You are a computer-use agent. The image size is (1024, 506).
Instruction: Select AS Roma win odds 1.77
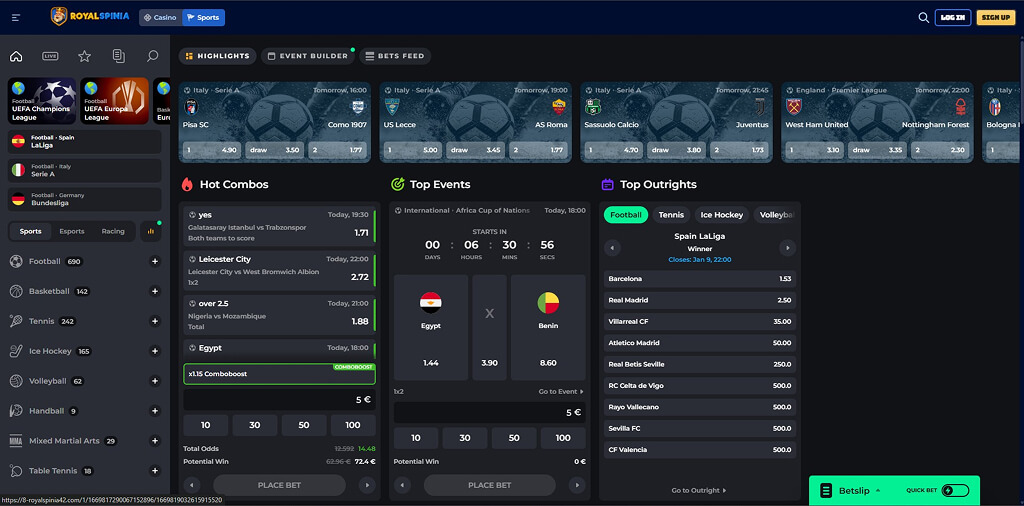[539, 150]
